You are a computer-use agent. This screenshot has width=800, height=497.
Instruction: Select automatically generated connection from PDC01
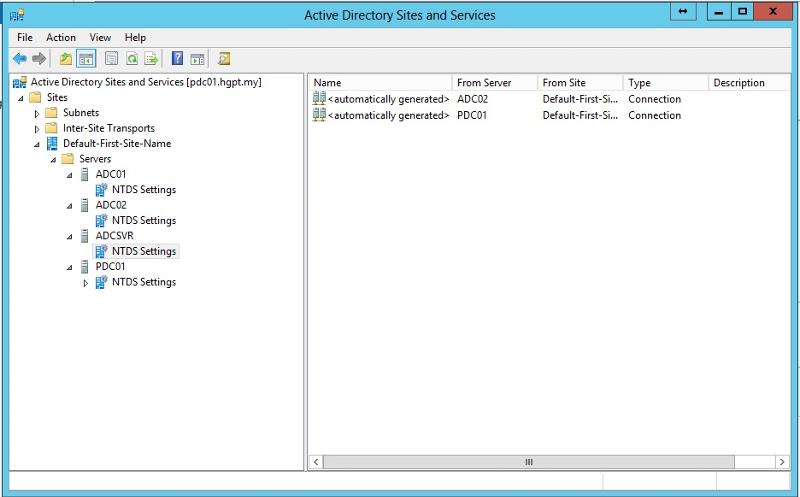click(388, 115)
